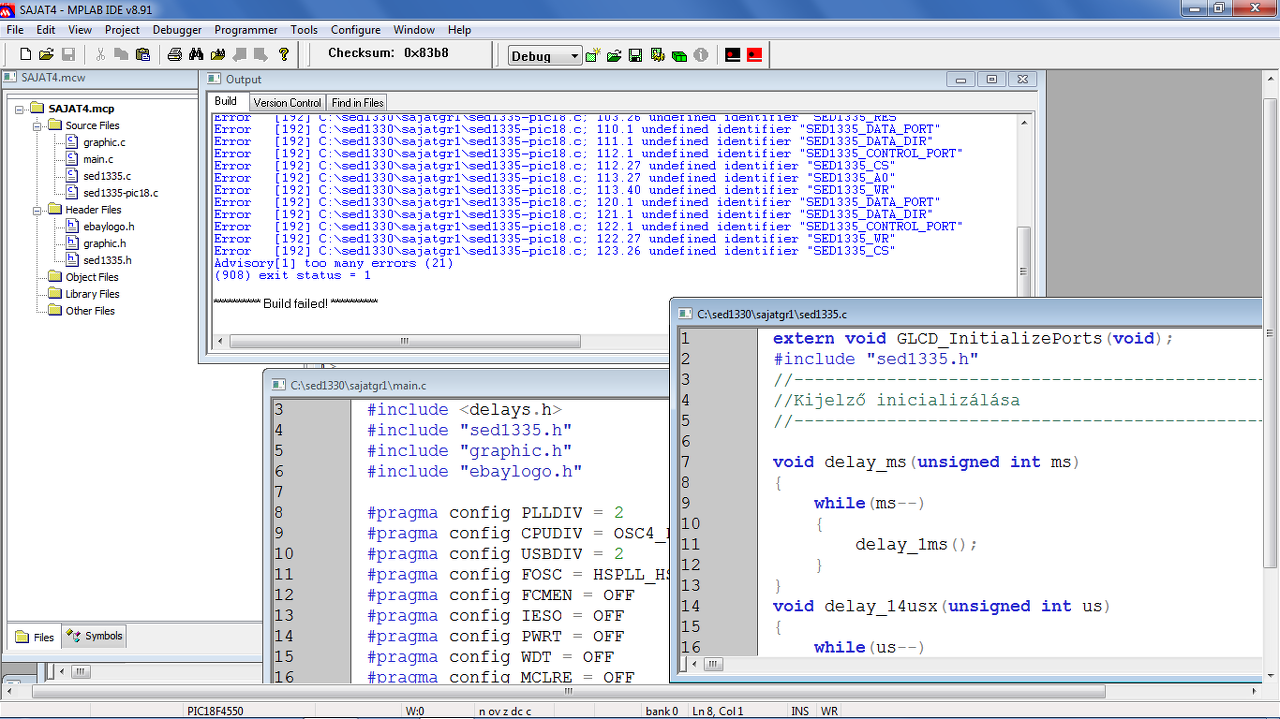1280x719 pixels.
Task: Click the Open Project folder icon
Action: [x=614, y=55]
